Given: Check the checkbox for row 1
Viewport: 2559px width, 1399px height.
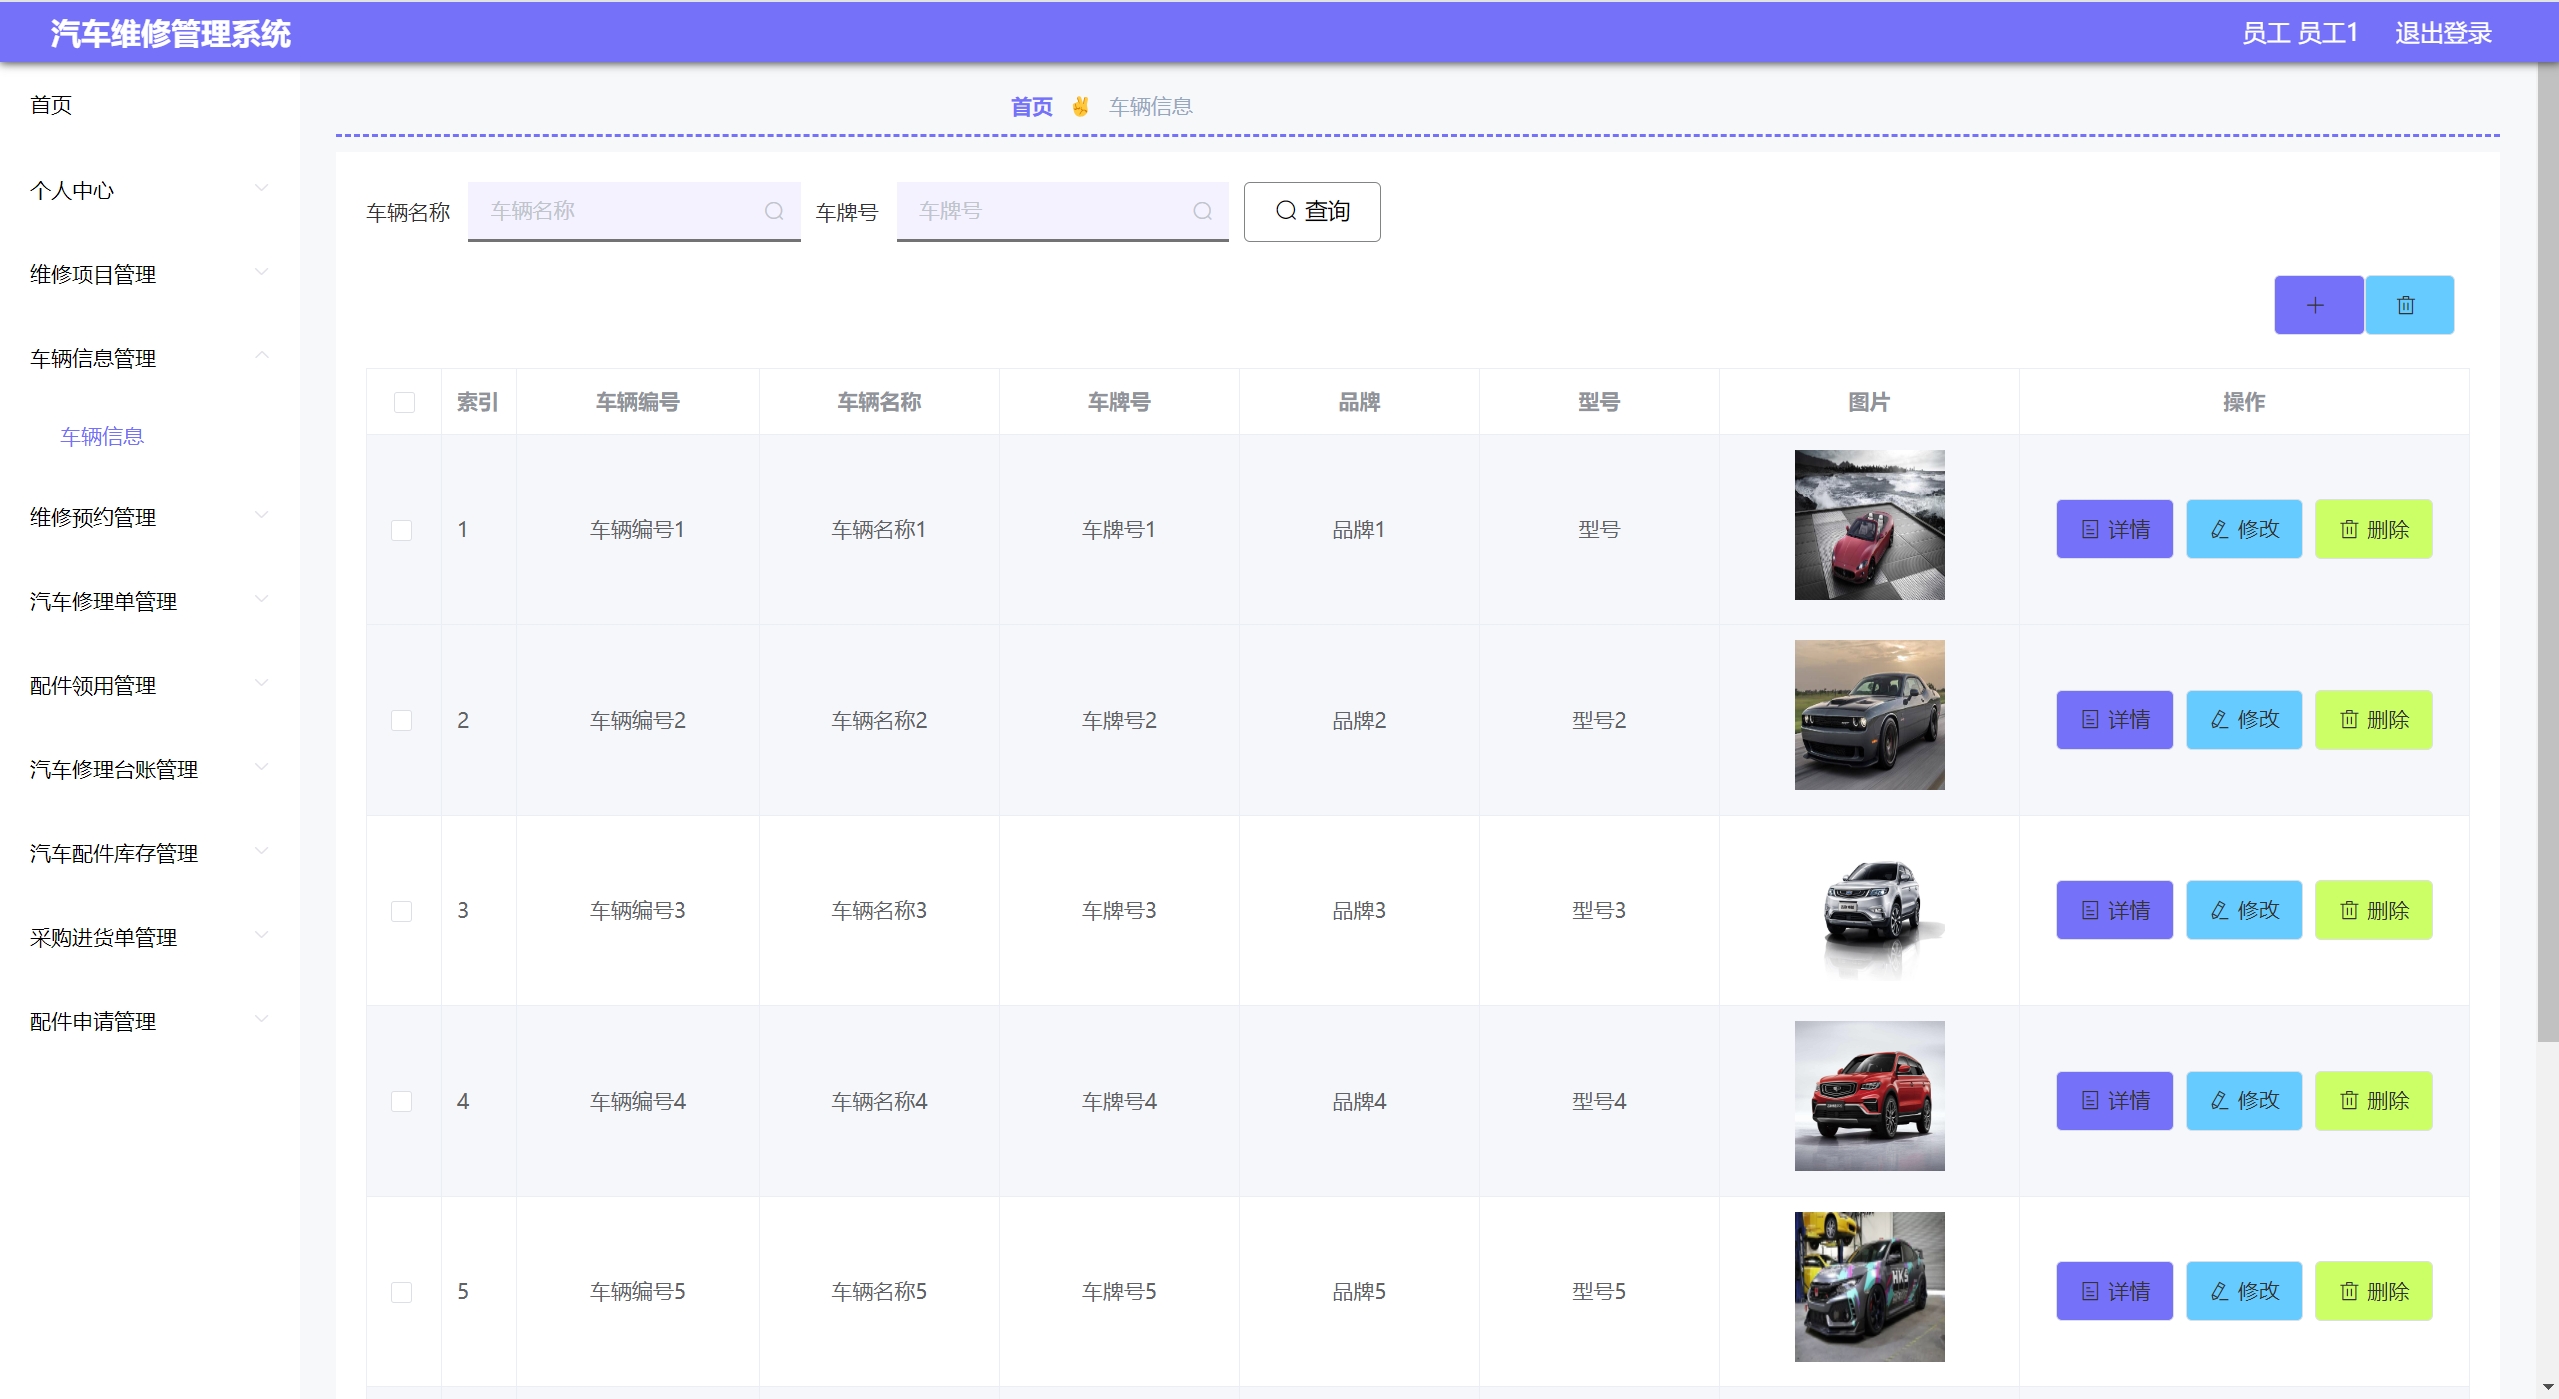Looking at the screenshot, I should (401, 530).
